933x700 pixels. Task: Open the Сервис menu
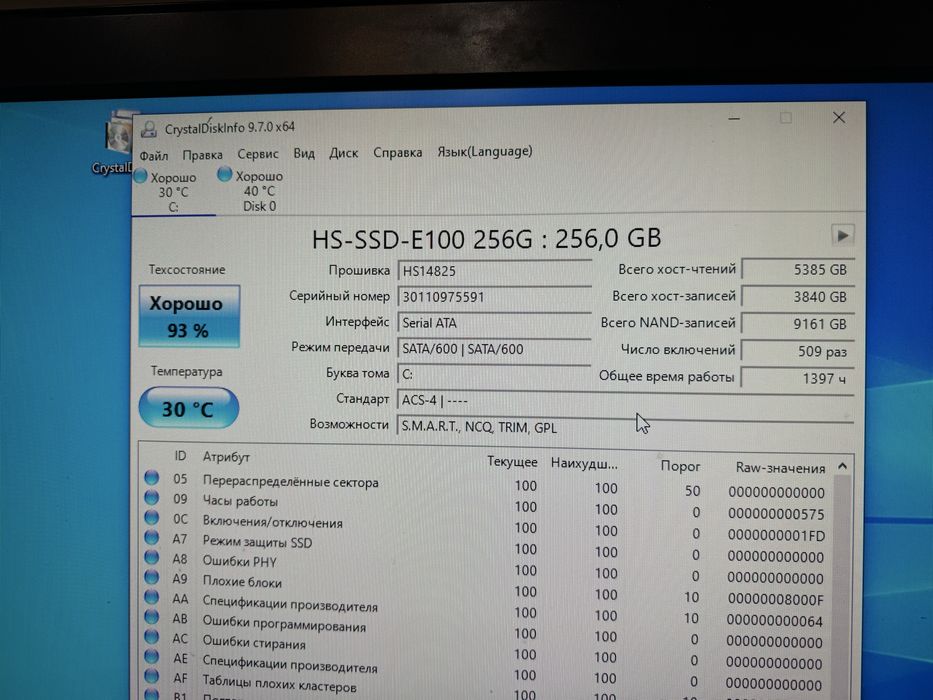click(258, 154)
